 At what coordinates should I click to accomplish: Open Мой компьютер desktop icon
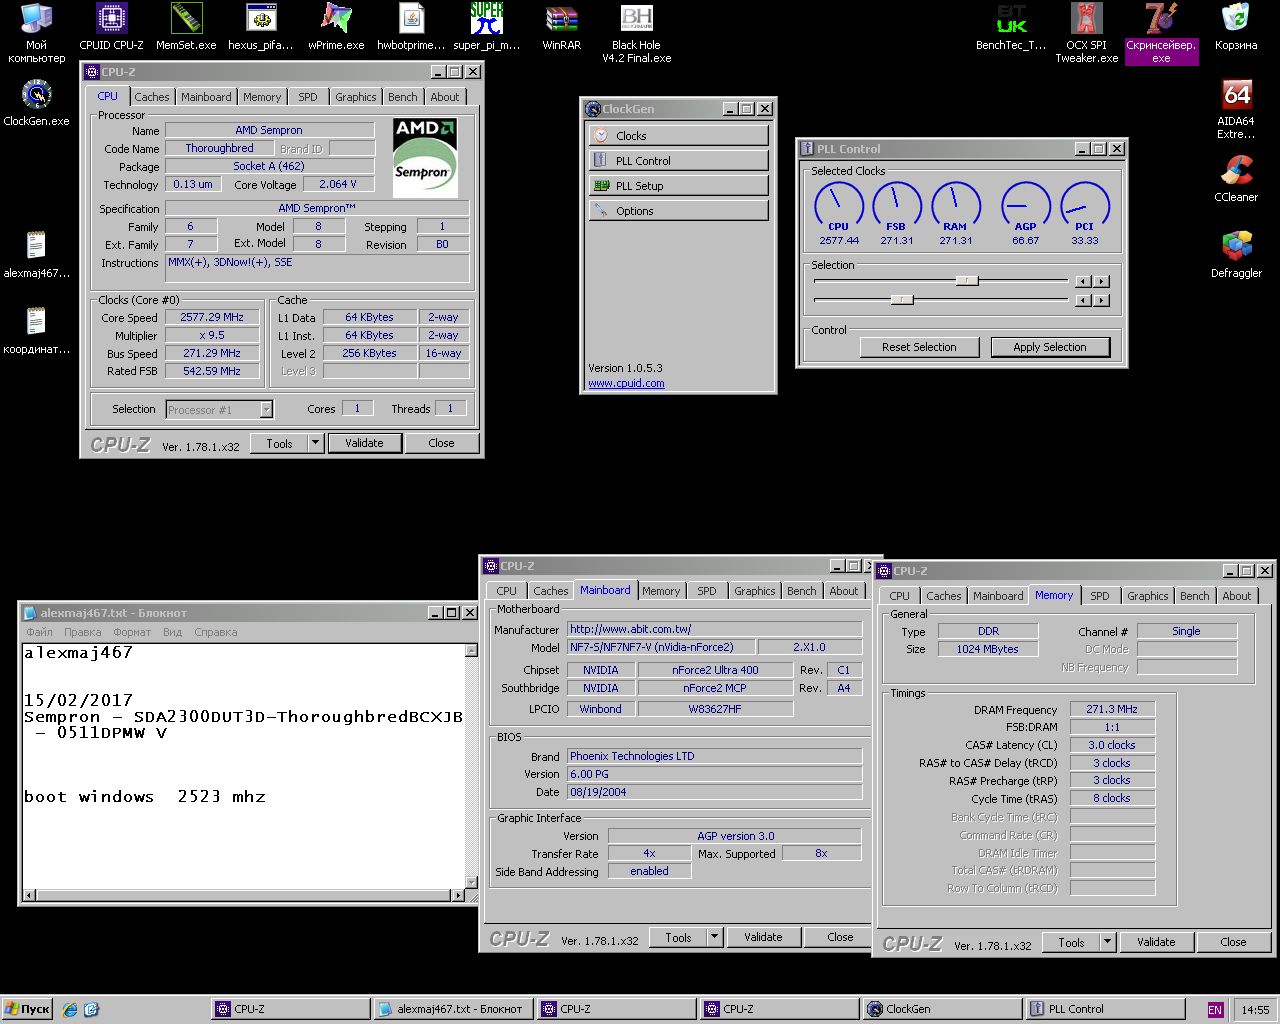point(36,33)
